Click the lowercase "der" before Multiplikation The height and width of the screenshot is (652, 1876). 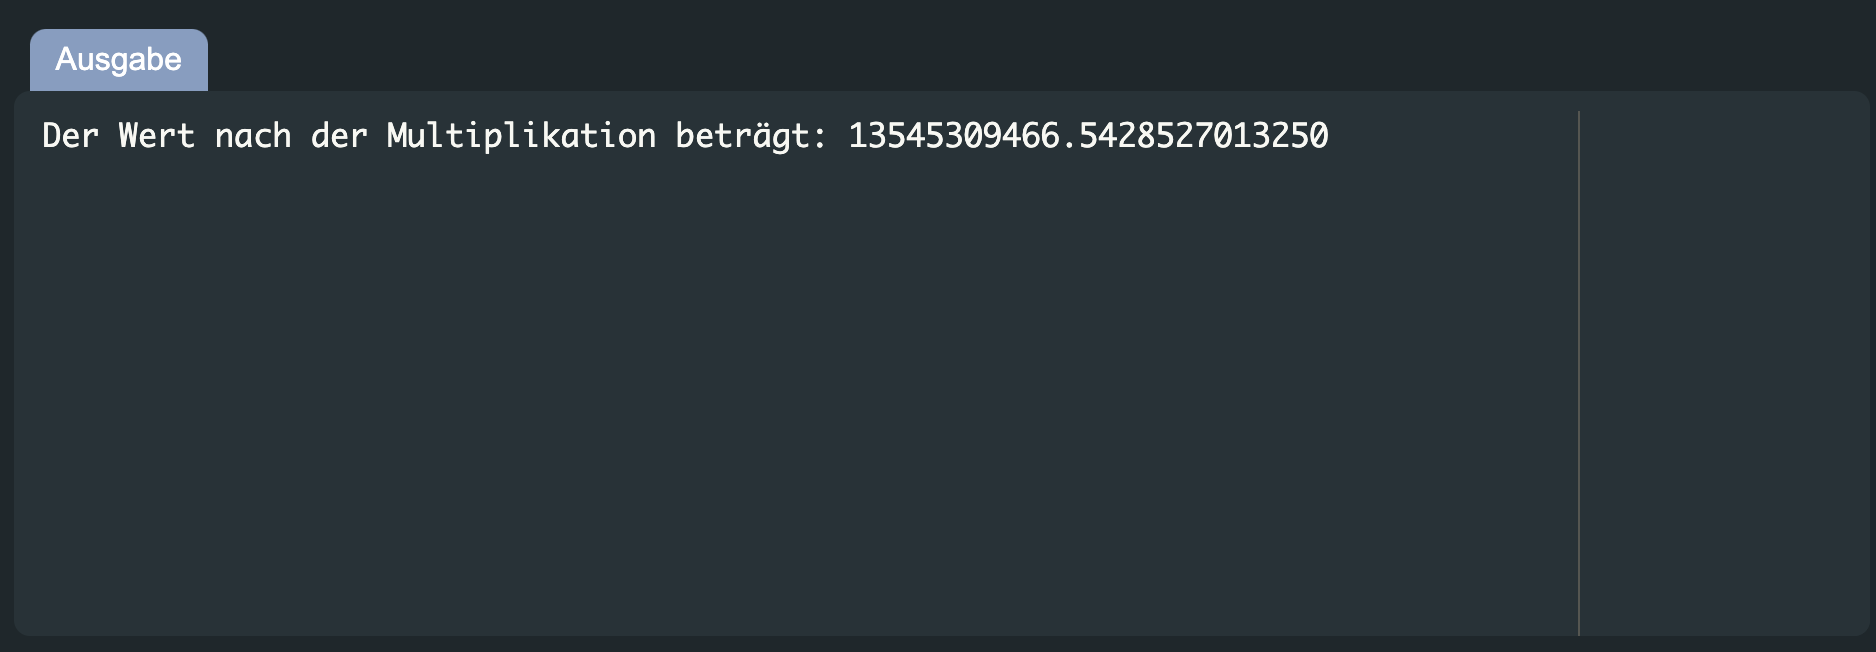(339, 135)
